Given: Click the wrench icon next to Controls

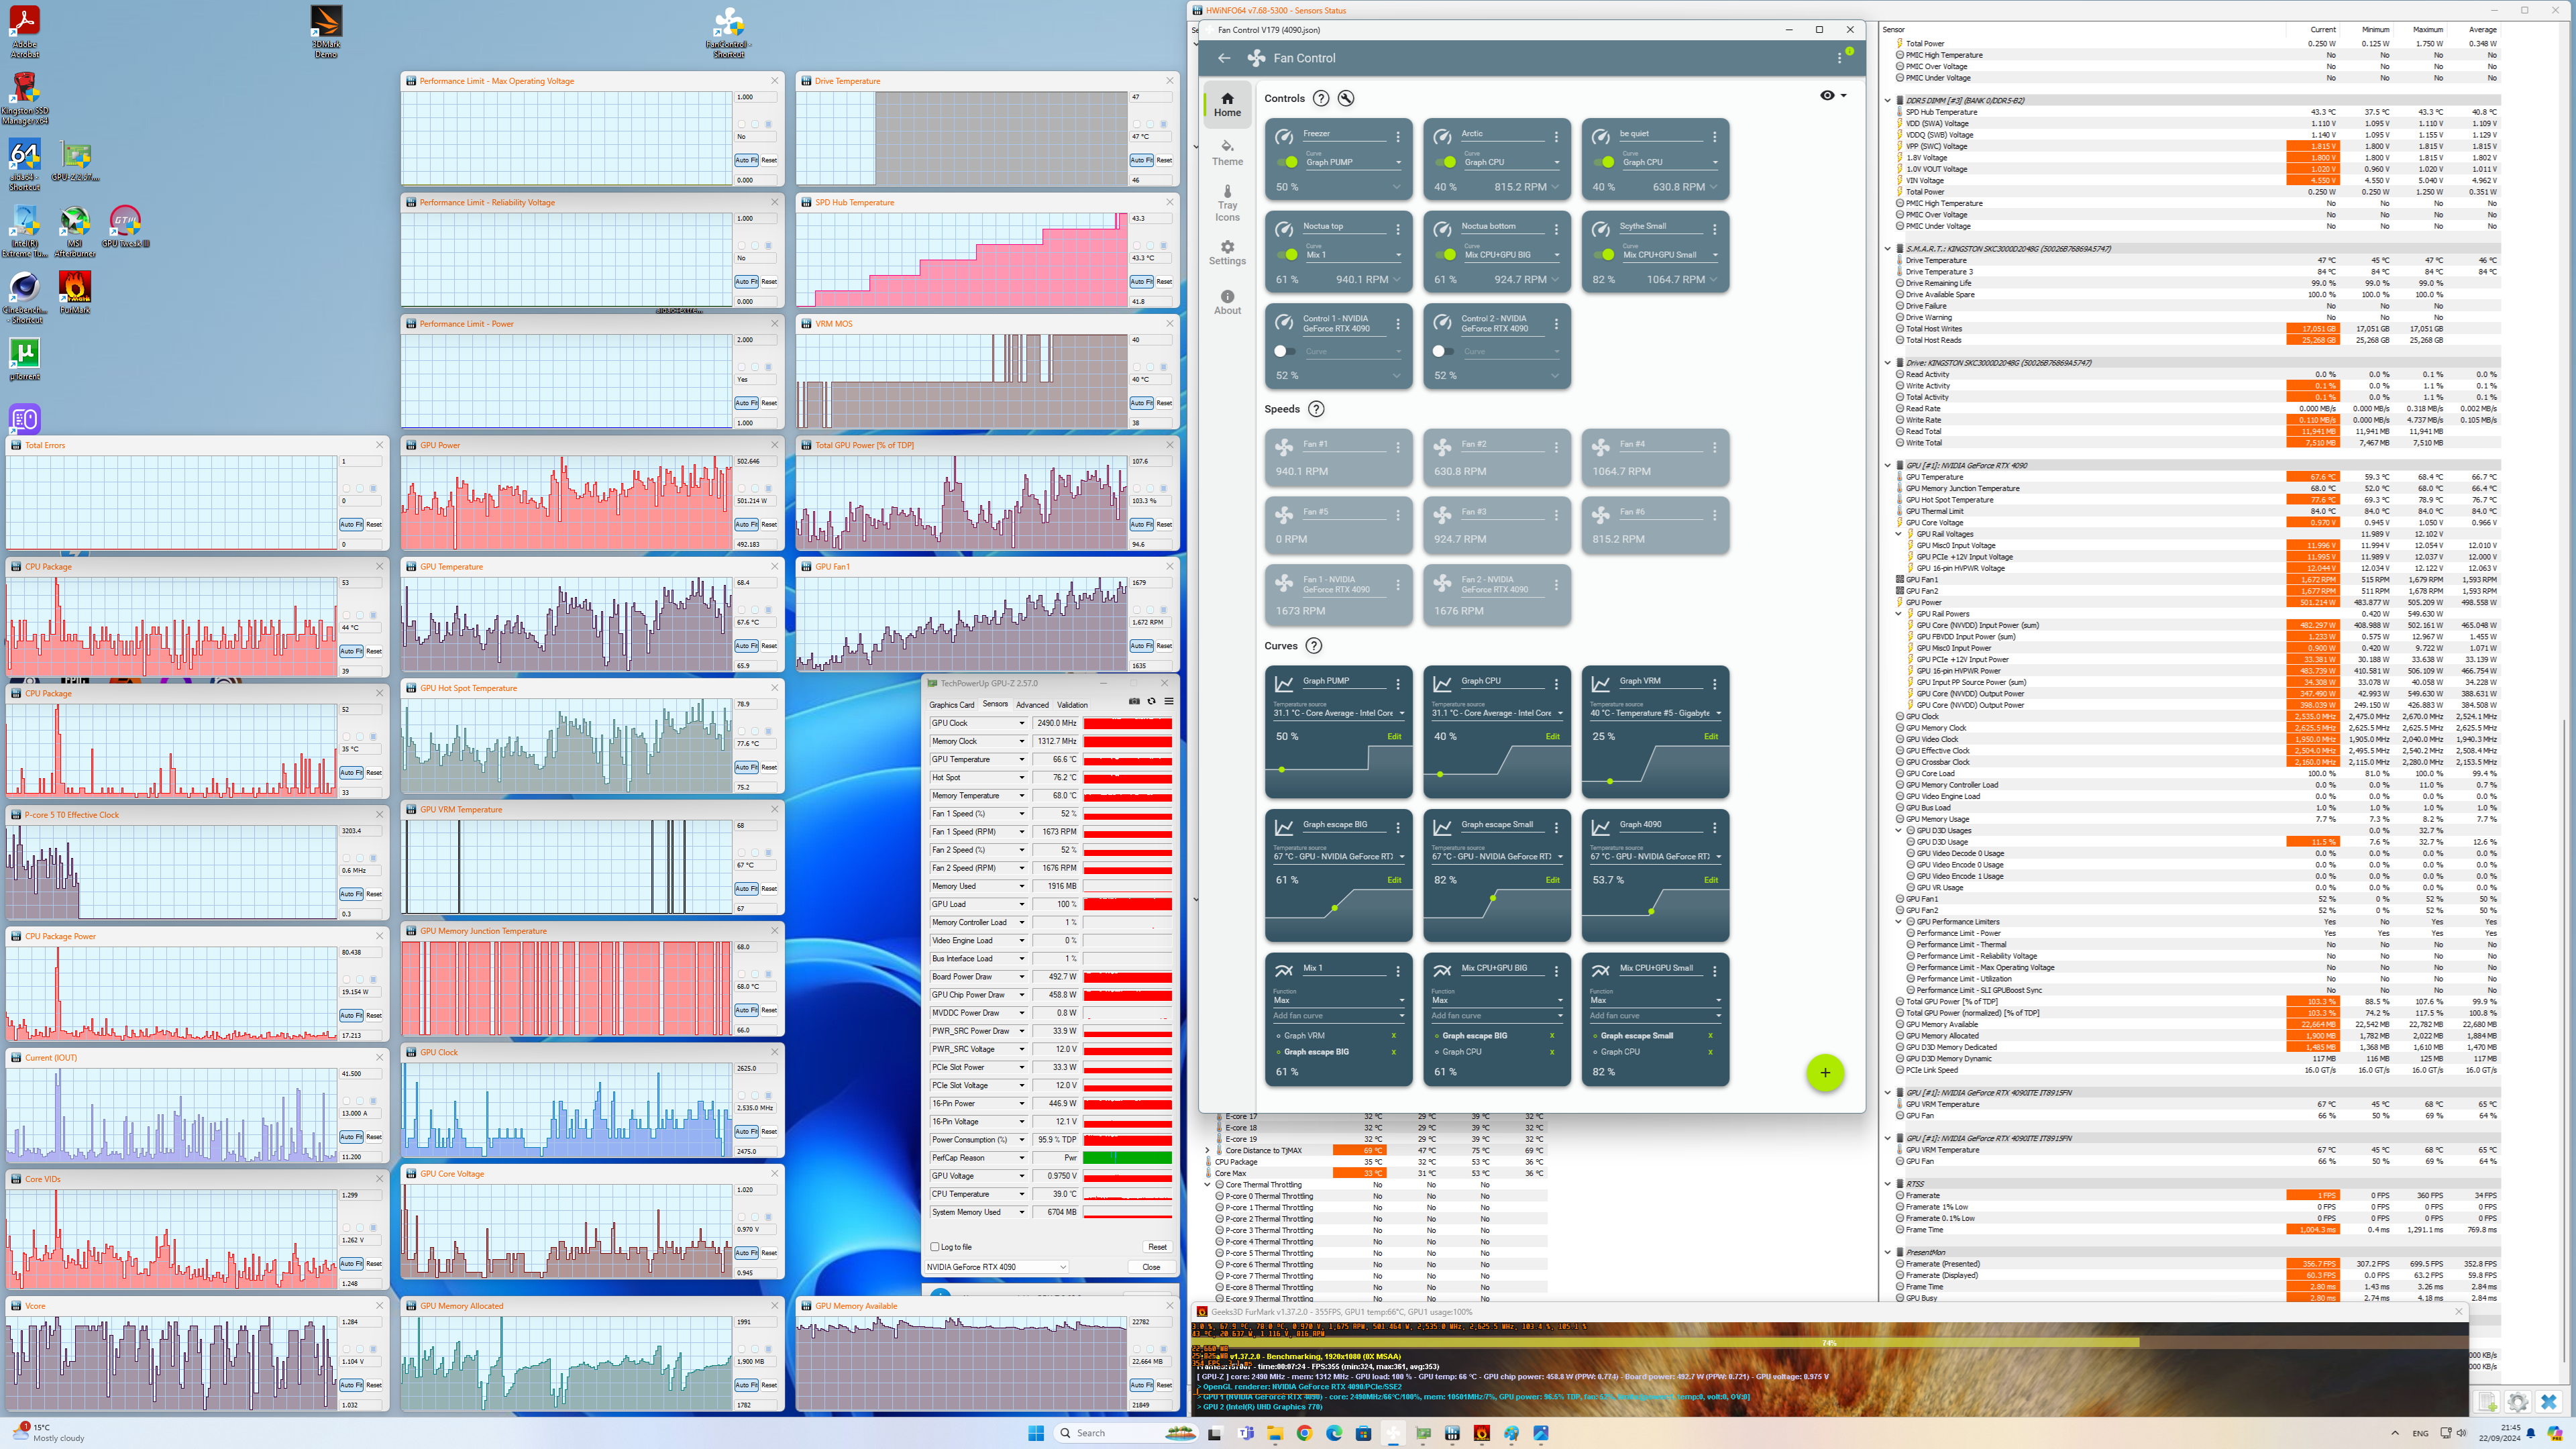Looking at the screenshot, I should pyautogui.click(x=1346, y=98).
